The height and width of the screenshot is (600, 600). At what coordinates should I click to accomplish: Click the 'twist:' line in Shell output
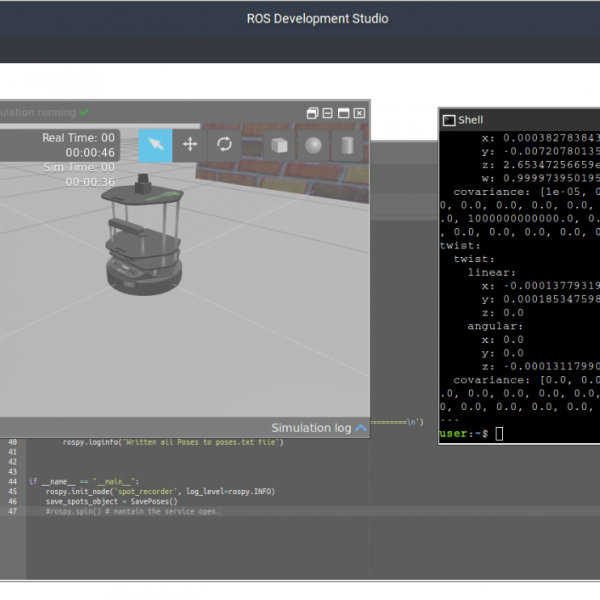tap(460, 246)
